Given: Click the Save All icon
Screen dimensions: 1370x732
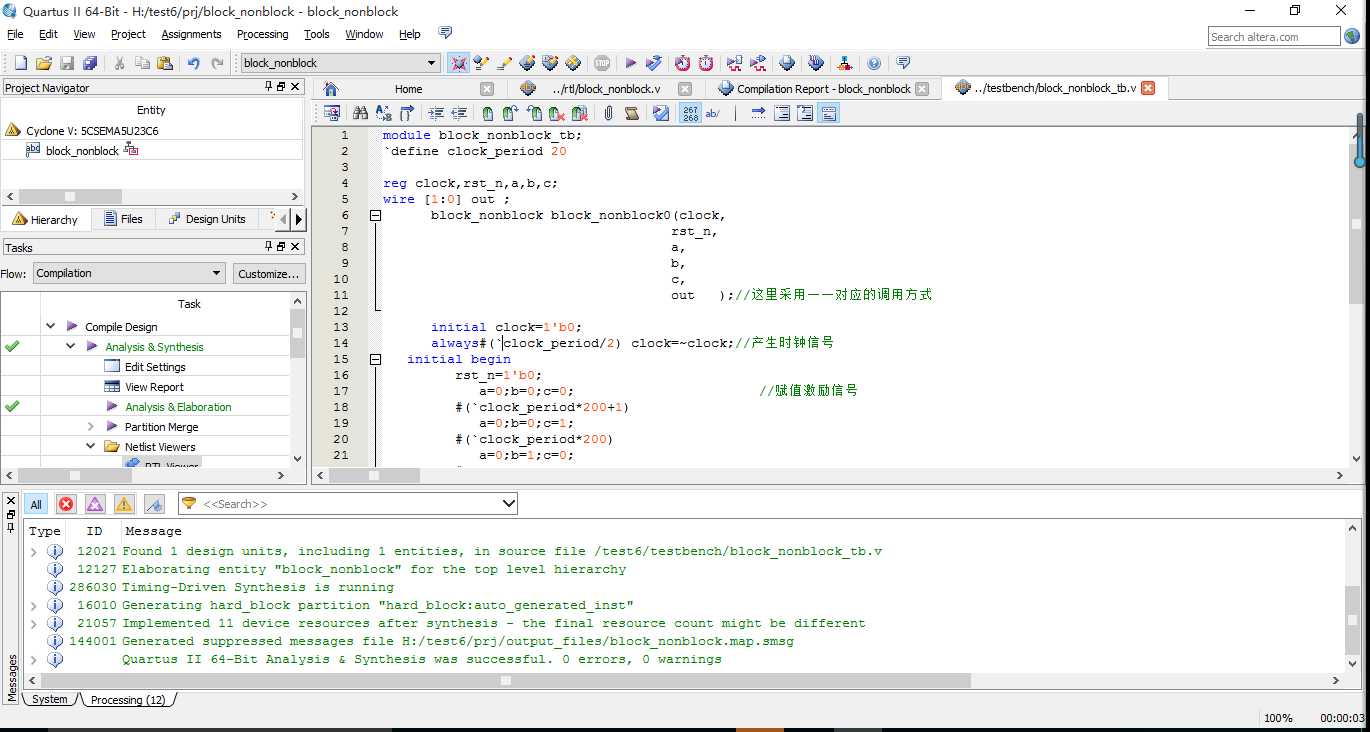Looking at the screenshot, I should (91, 63).
